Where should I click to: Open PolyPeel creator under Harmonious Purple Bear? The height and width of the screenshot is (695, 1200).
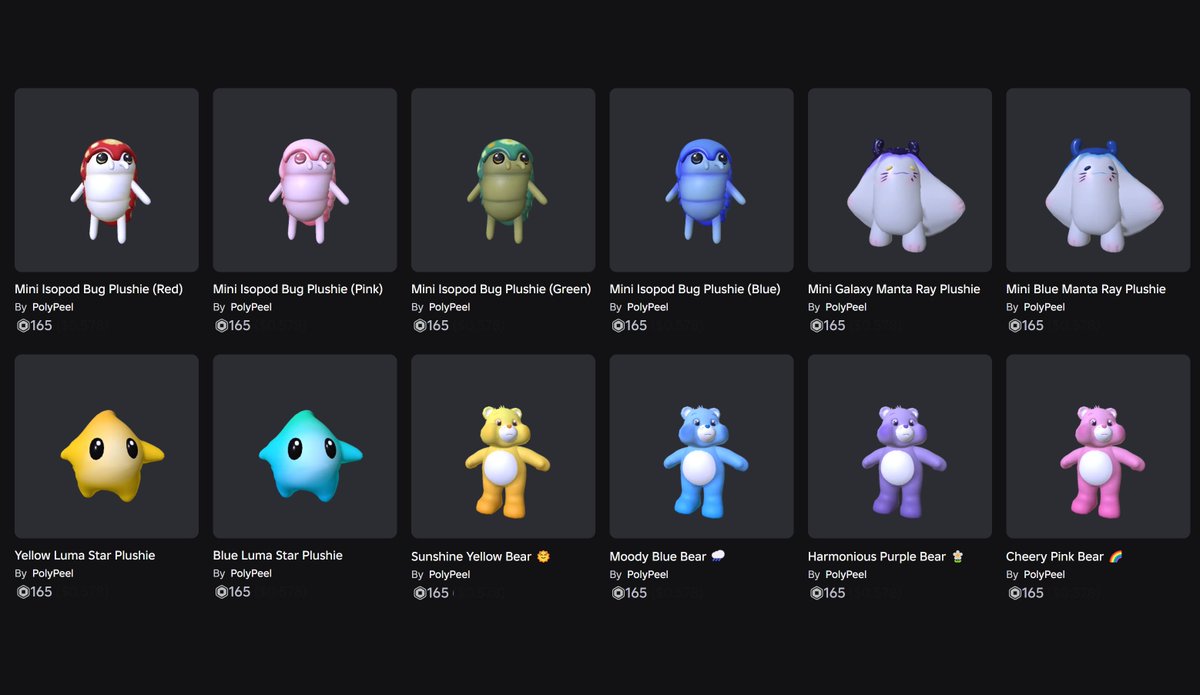pos(846,574)
